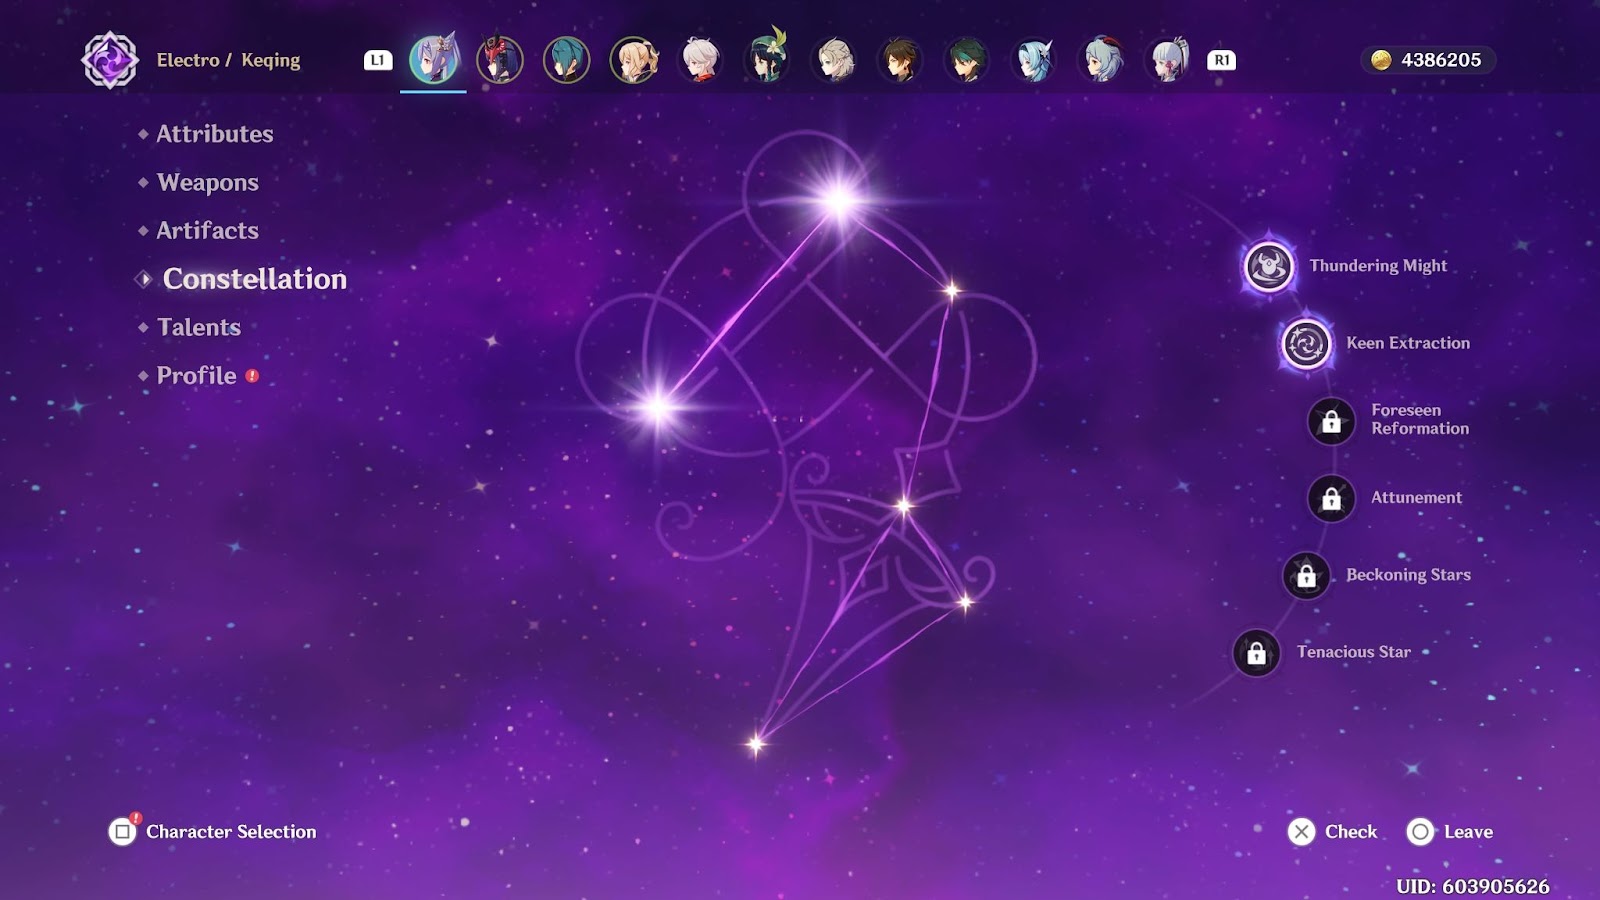Image resolution: width=1600 pixels, height=900 pixels.
Task: Switch to Noelle's portrait with rose
Action: (x=1169, y=59)
